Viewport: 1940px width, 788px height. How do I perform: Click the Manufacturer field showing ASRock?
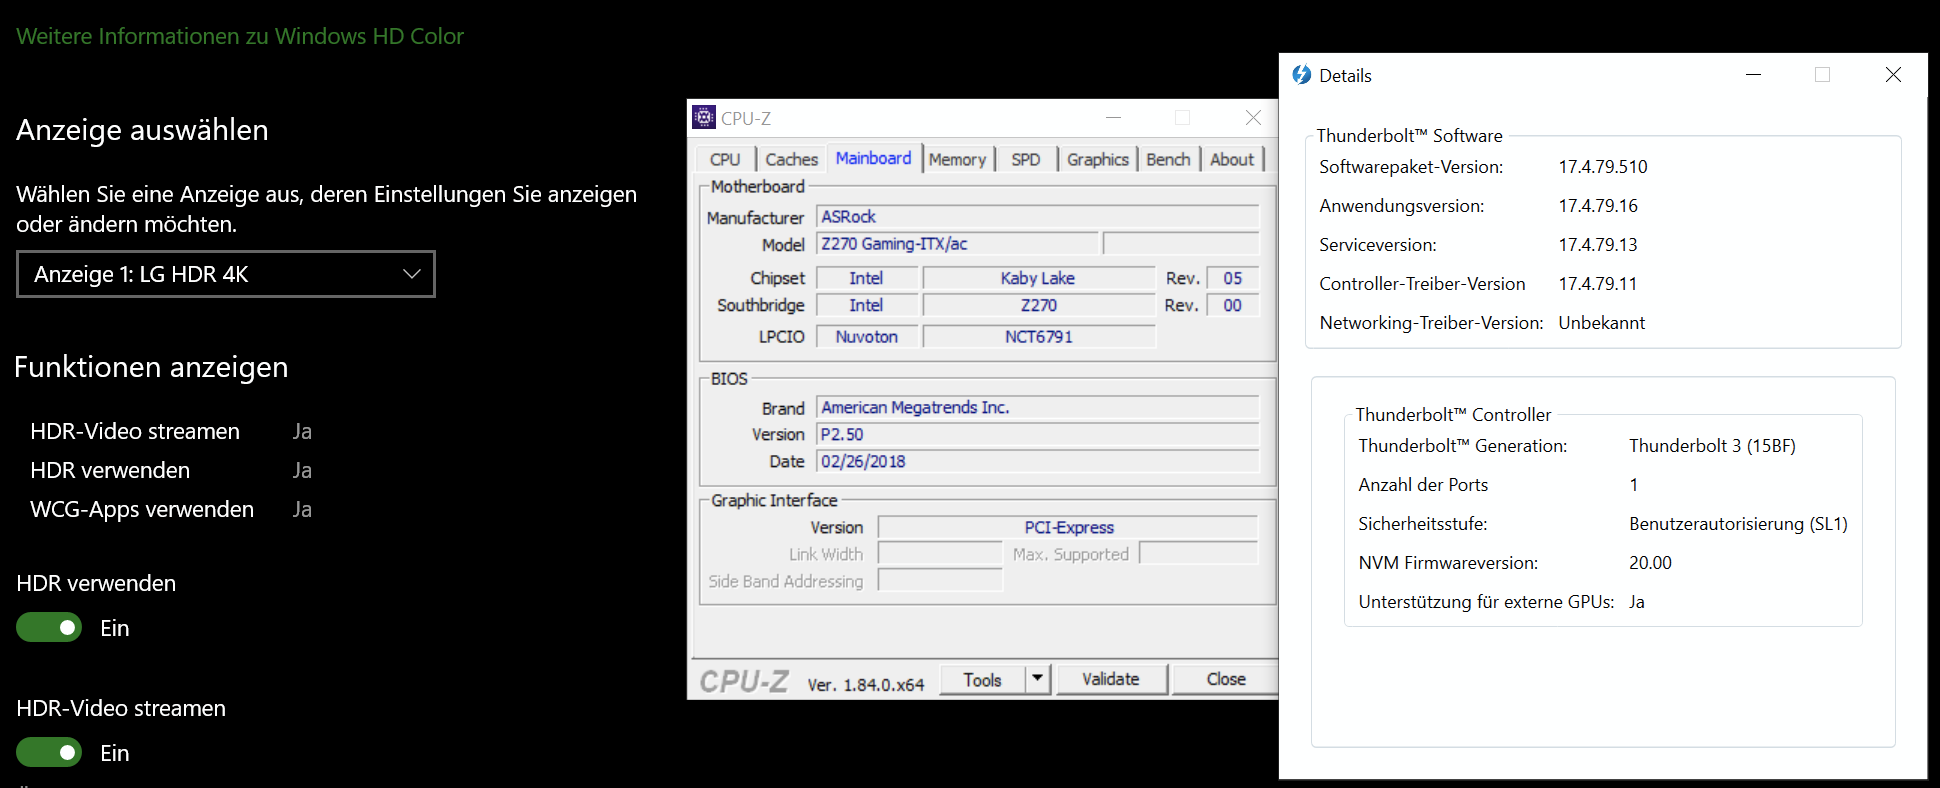tap(1038, 217)
